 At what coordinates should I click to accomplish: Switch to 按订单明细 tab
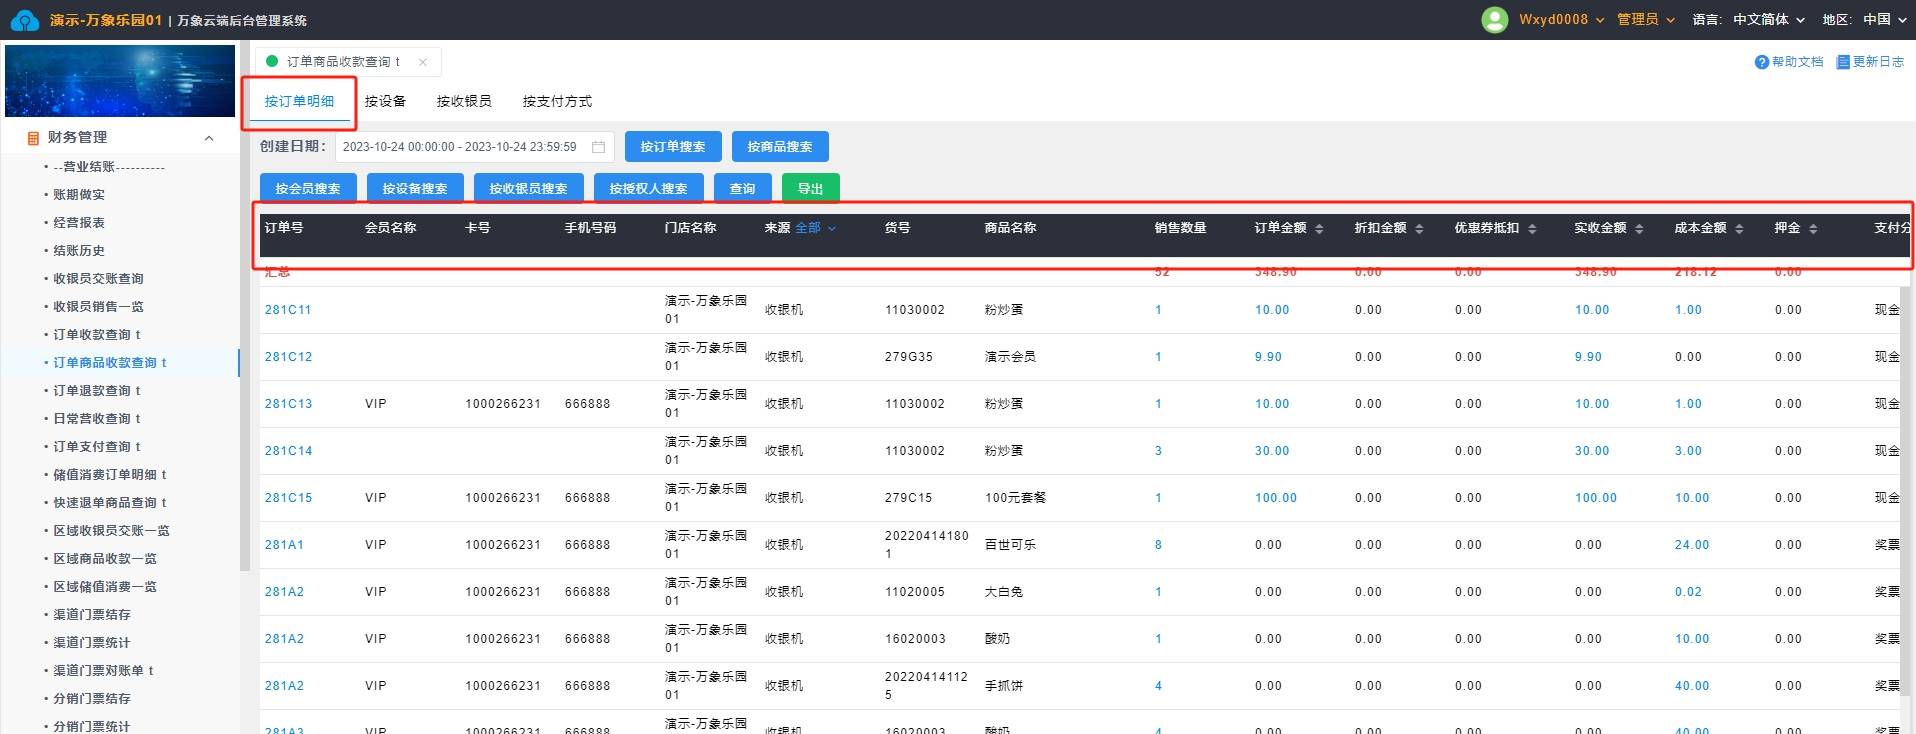299,101
